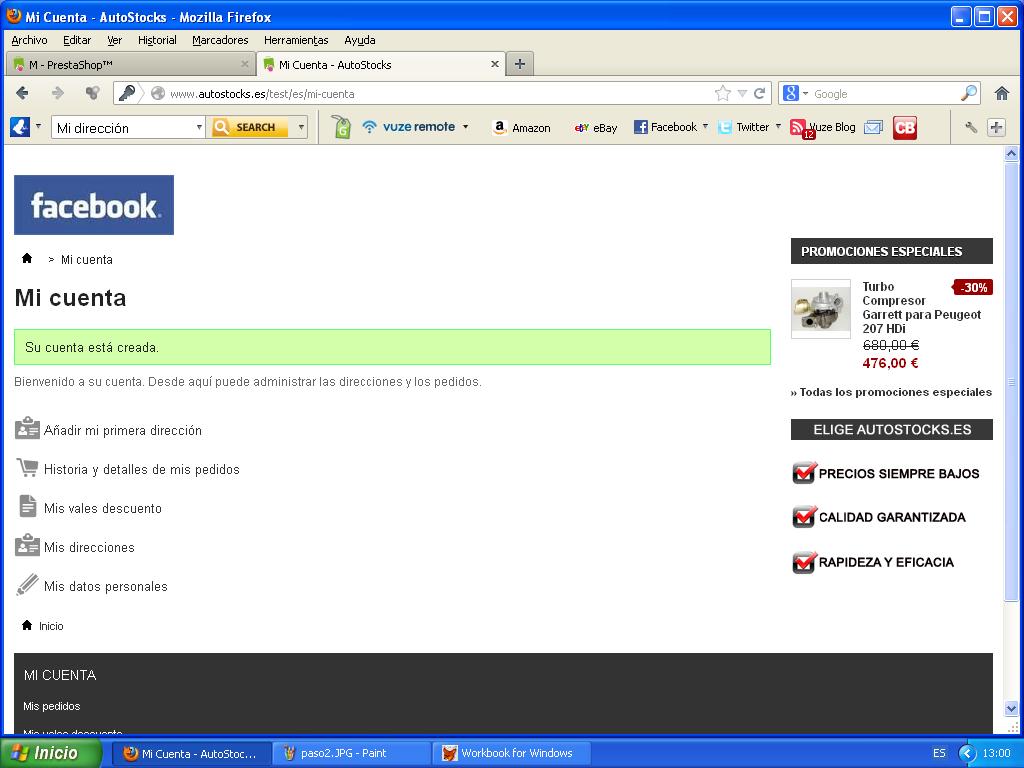Go back with the browser back arrow
This screenshot has height=768, width=1024.
pos(22,93)
